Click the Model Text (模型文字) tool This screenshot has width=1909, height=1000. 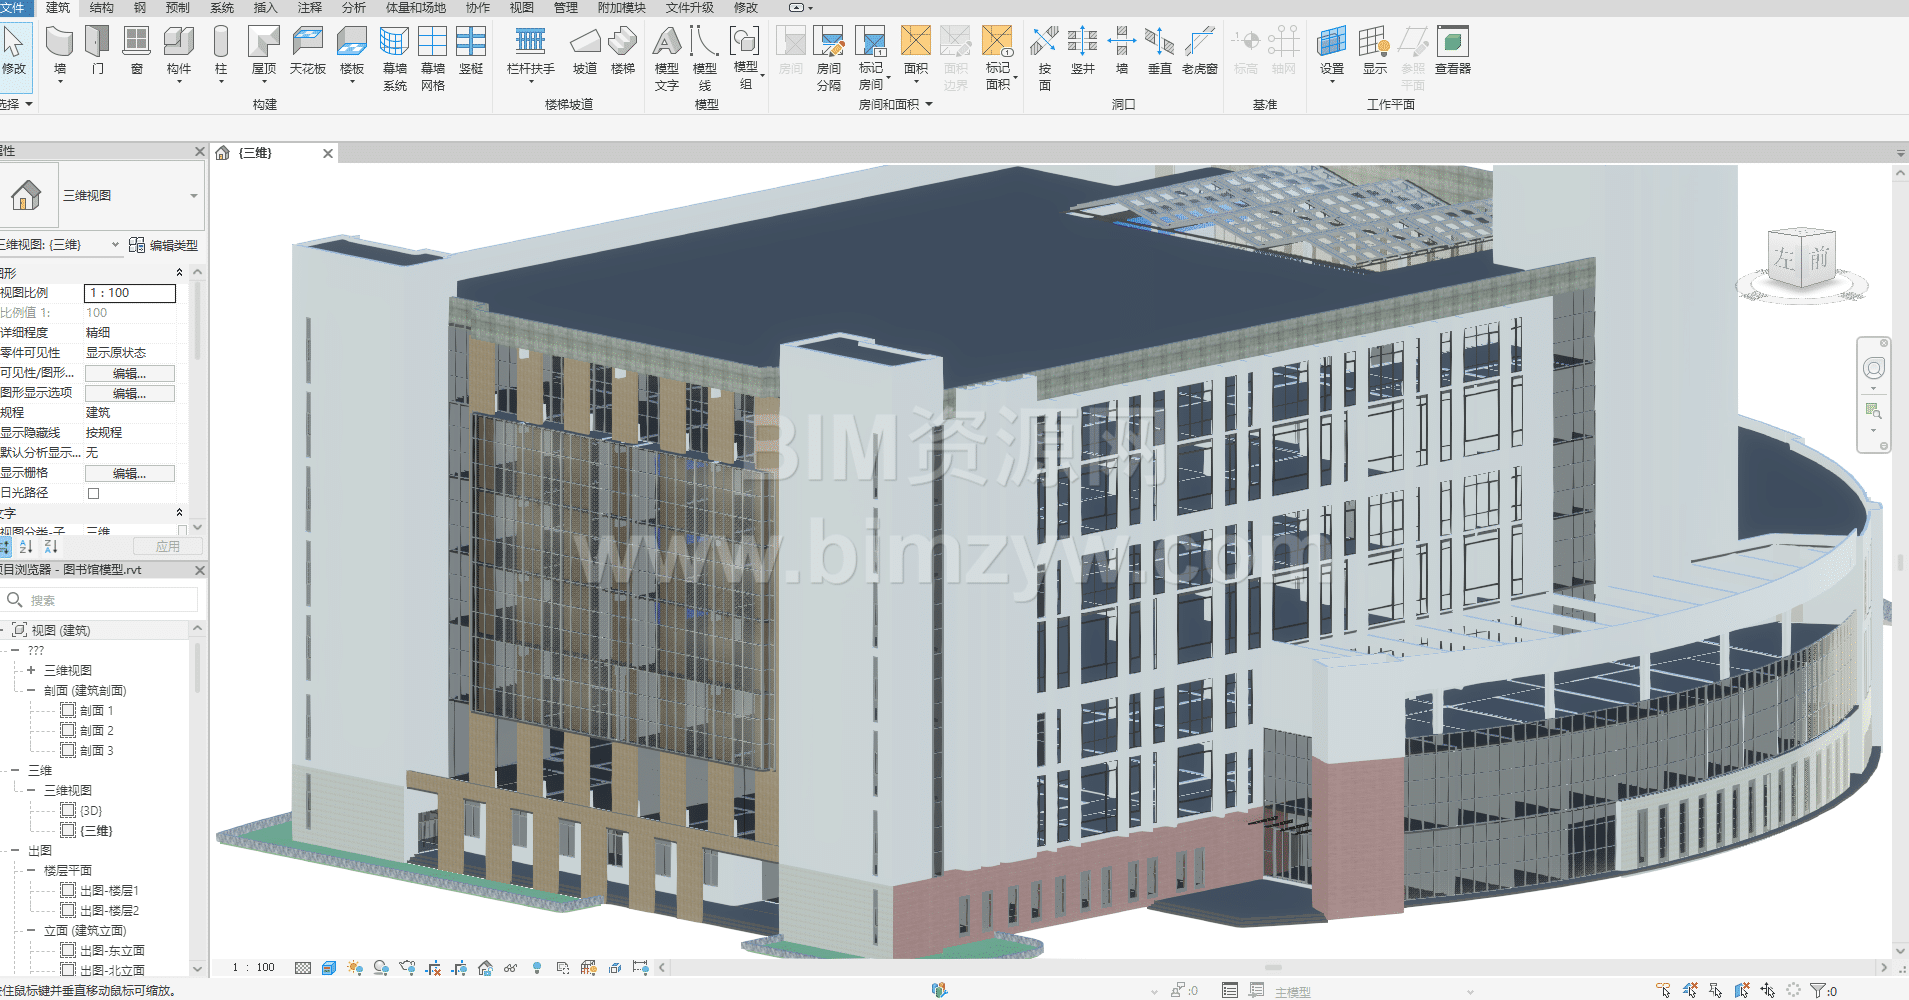pyautogui.click(x=667, y=55)
